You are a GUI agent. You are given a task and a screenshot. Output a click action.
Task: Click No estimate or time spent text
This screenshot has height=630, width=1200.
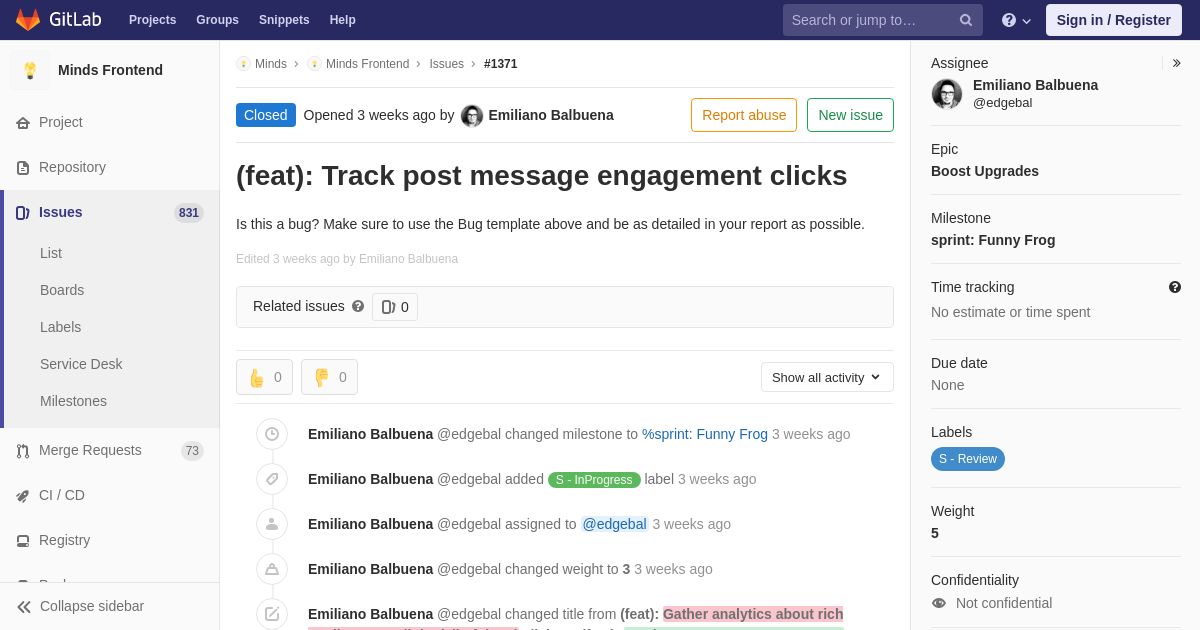[x=1011, y=312]
